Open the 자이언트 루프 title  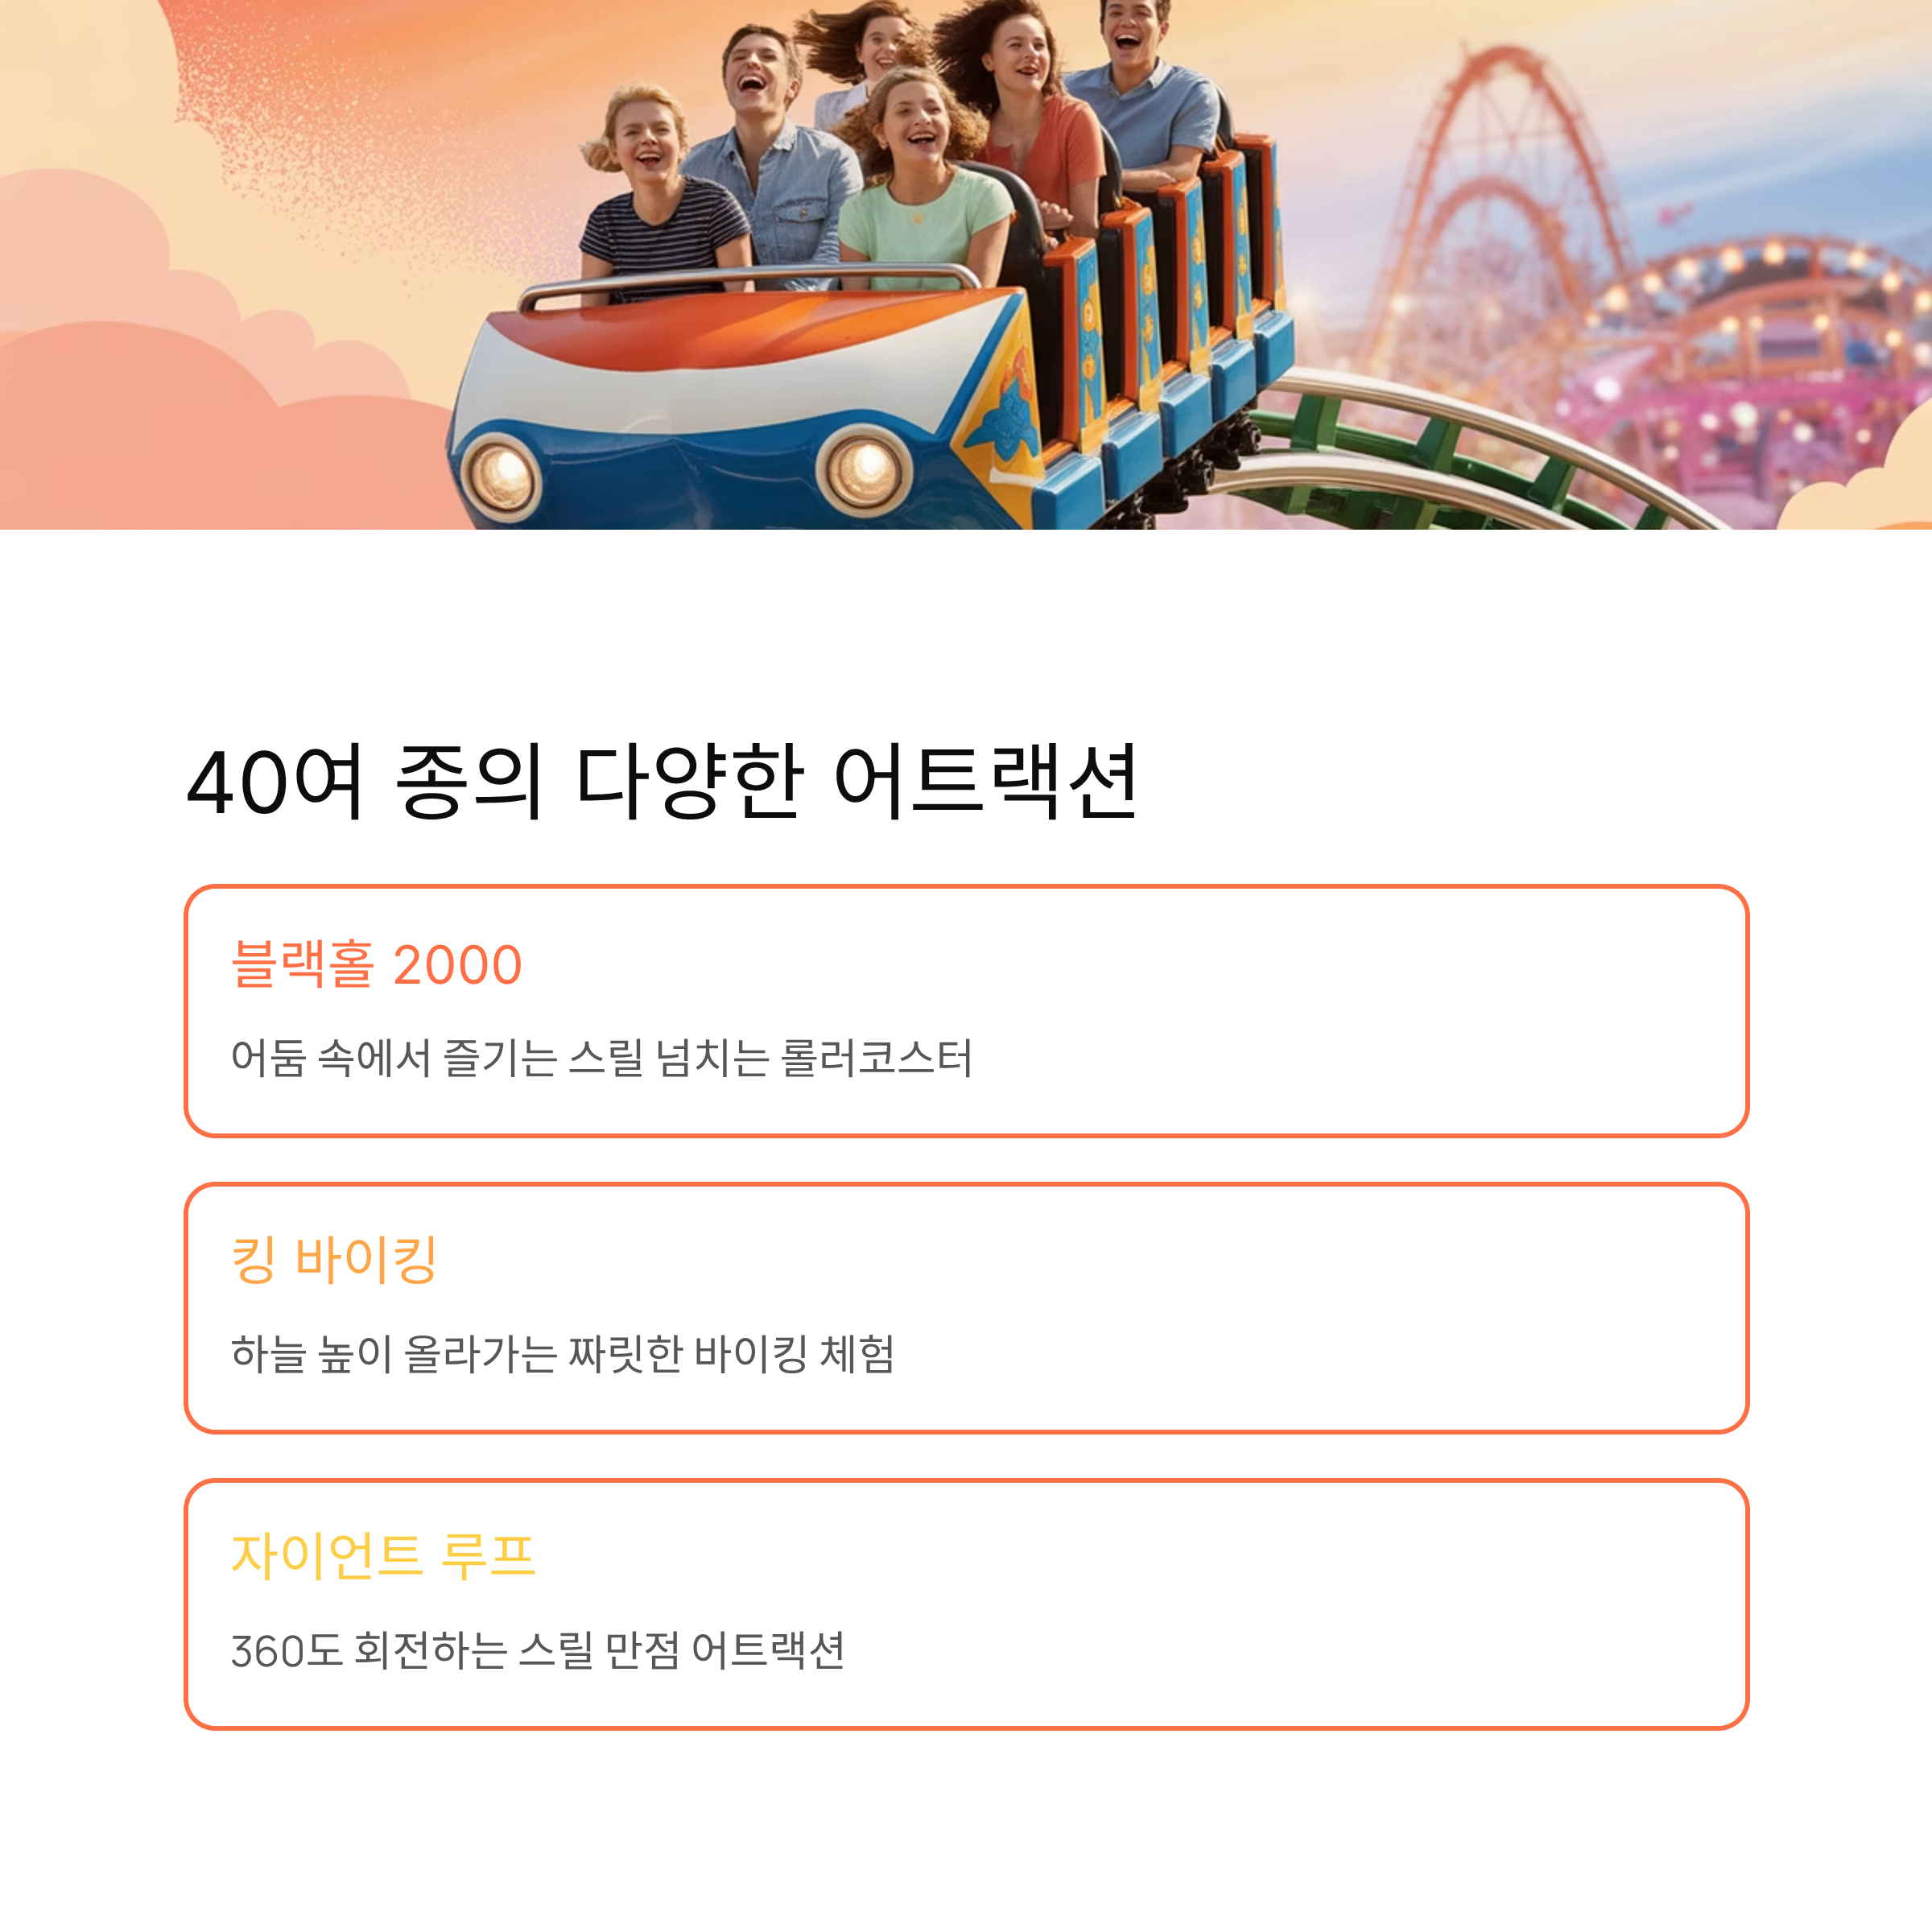383,1555
